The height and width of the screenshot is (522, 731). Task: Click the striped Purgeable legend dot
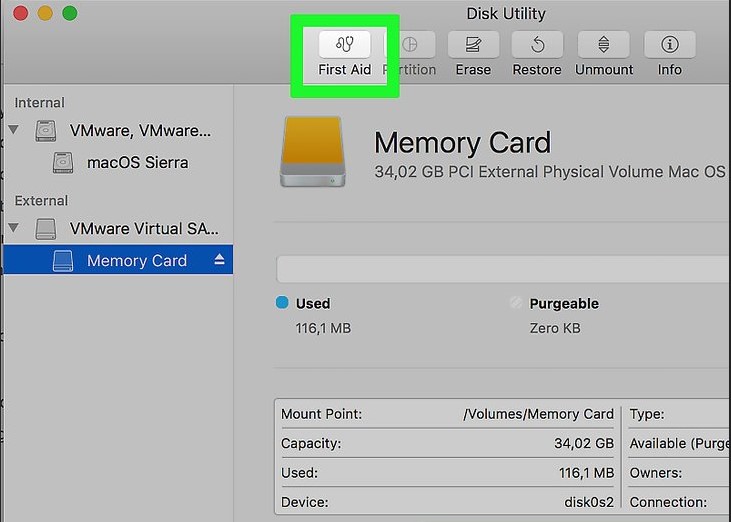click(x=516, y=302)
